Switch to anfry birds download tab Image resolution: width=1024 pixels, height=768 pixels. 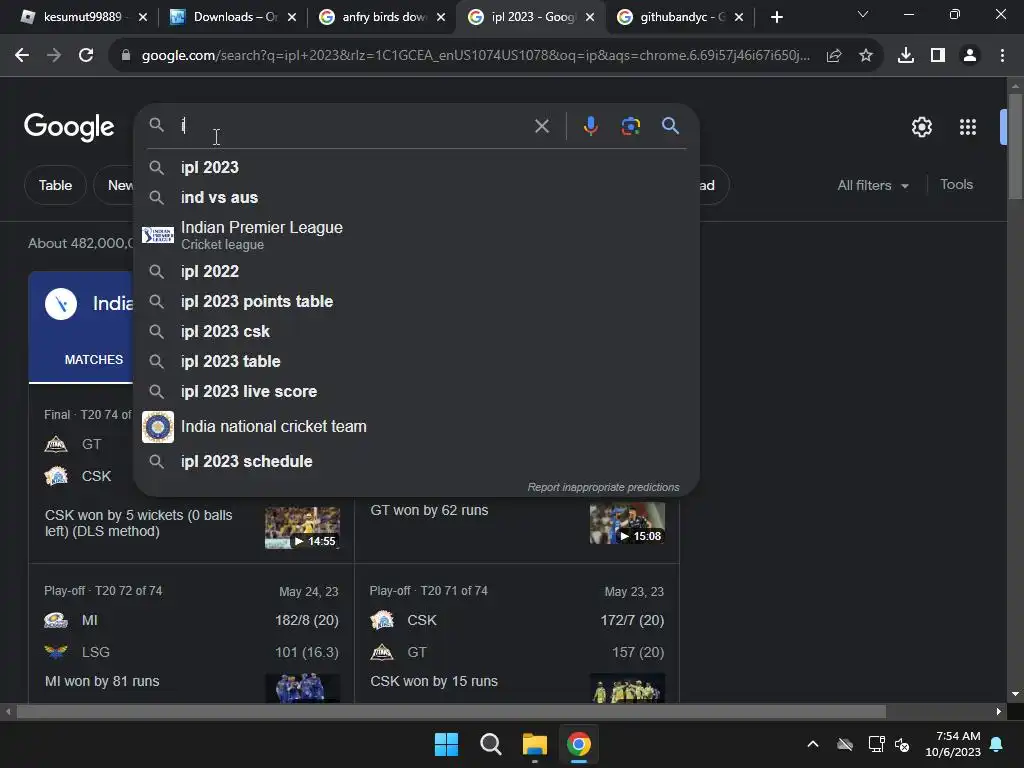coord(382,17)
